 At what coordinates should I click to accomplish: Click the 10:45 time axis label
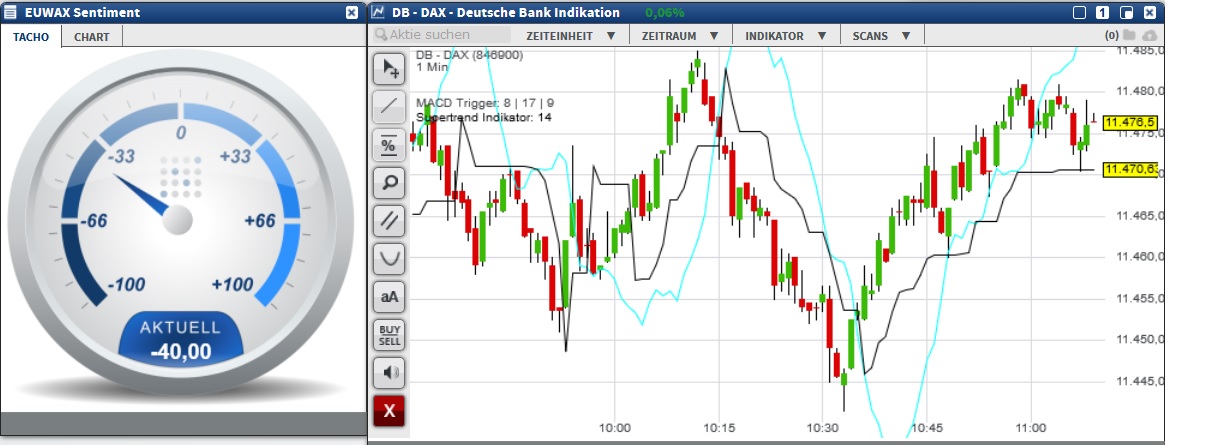point(927,428)
